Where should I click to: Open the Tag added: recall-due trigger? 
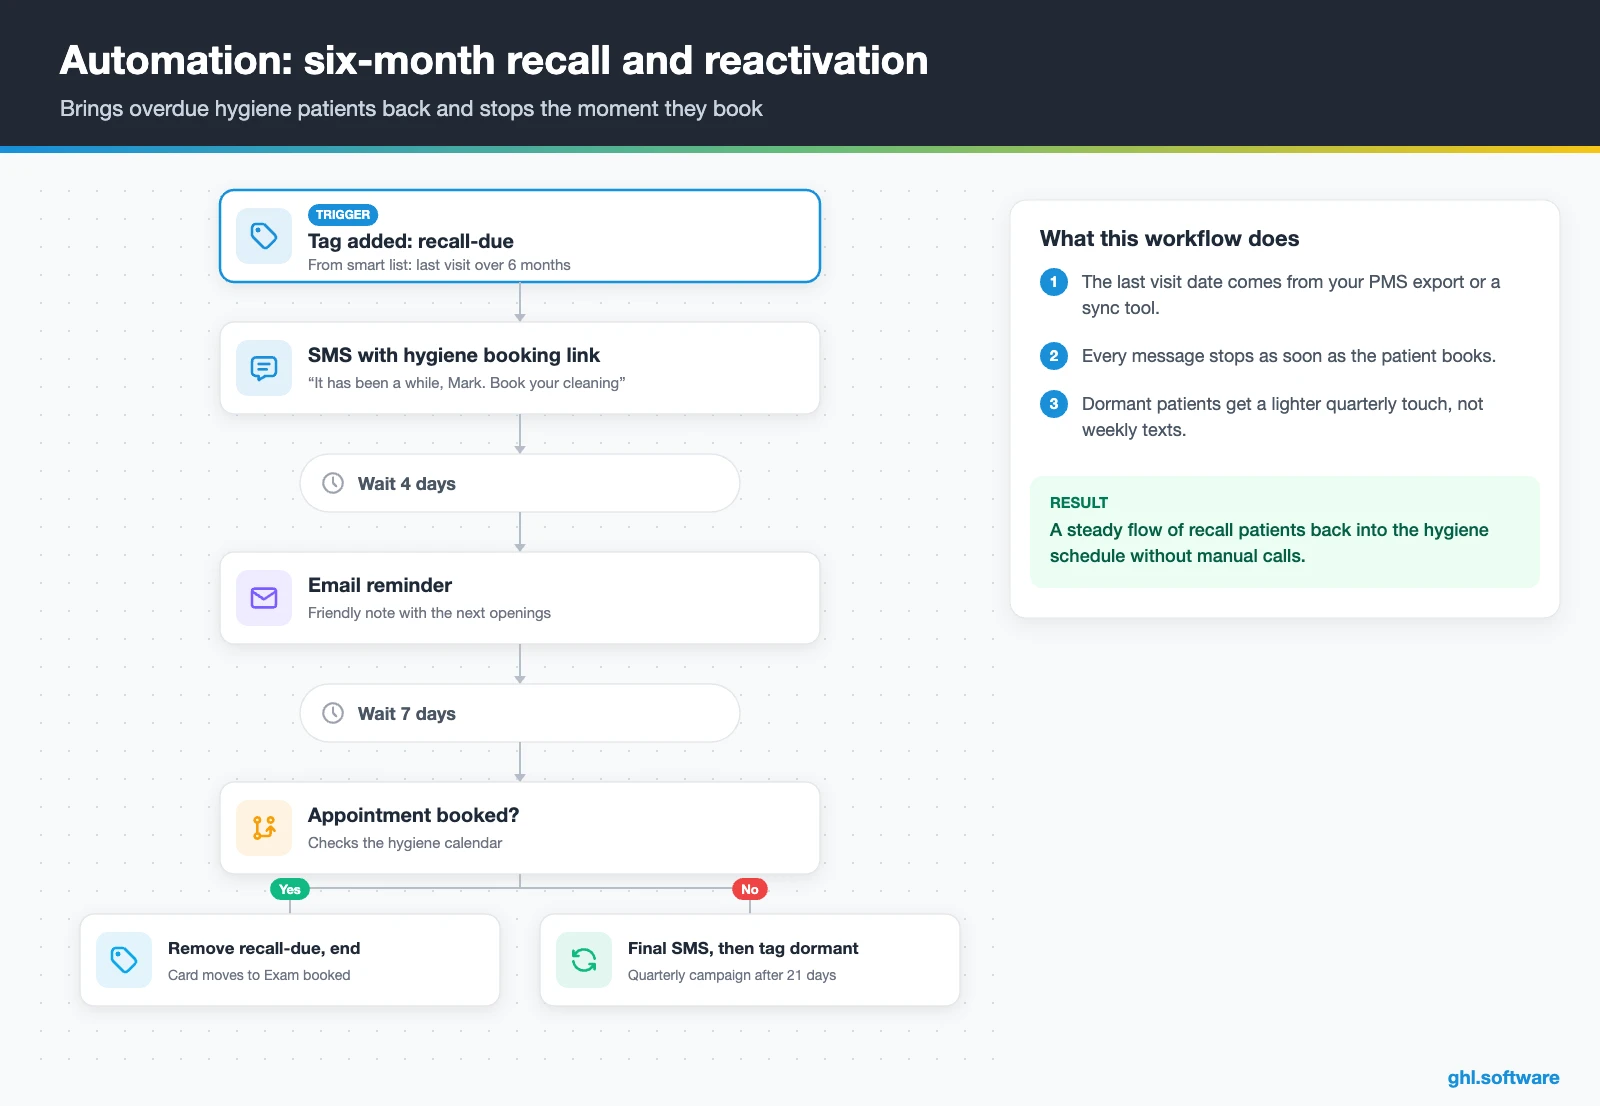pyautogui.click(x=520, y=236)
